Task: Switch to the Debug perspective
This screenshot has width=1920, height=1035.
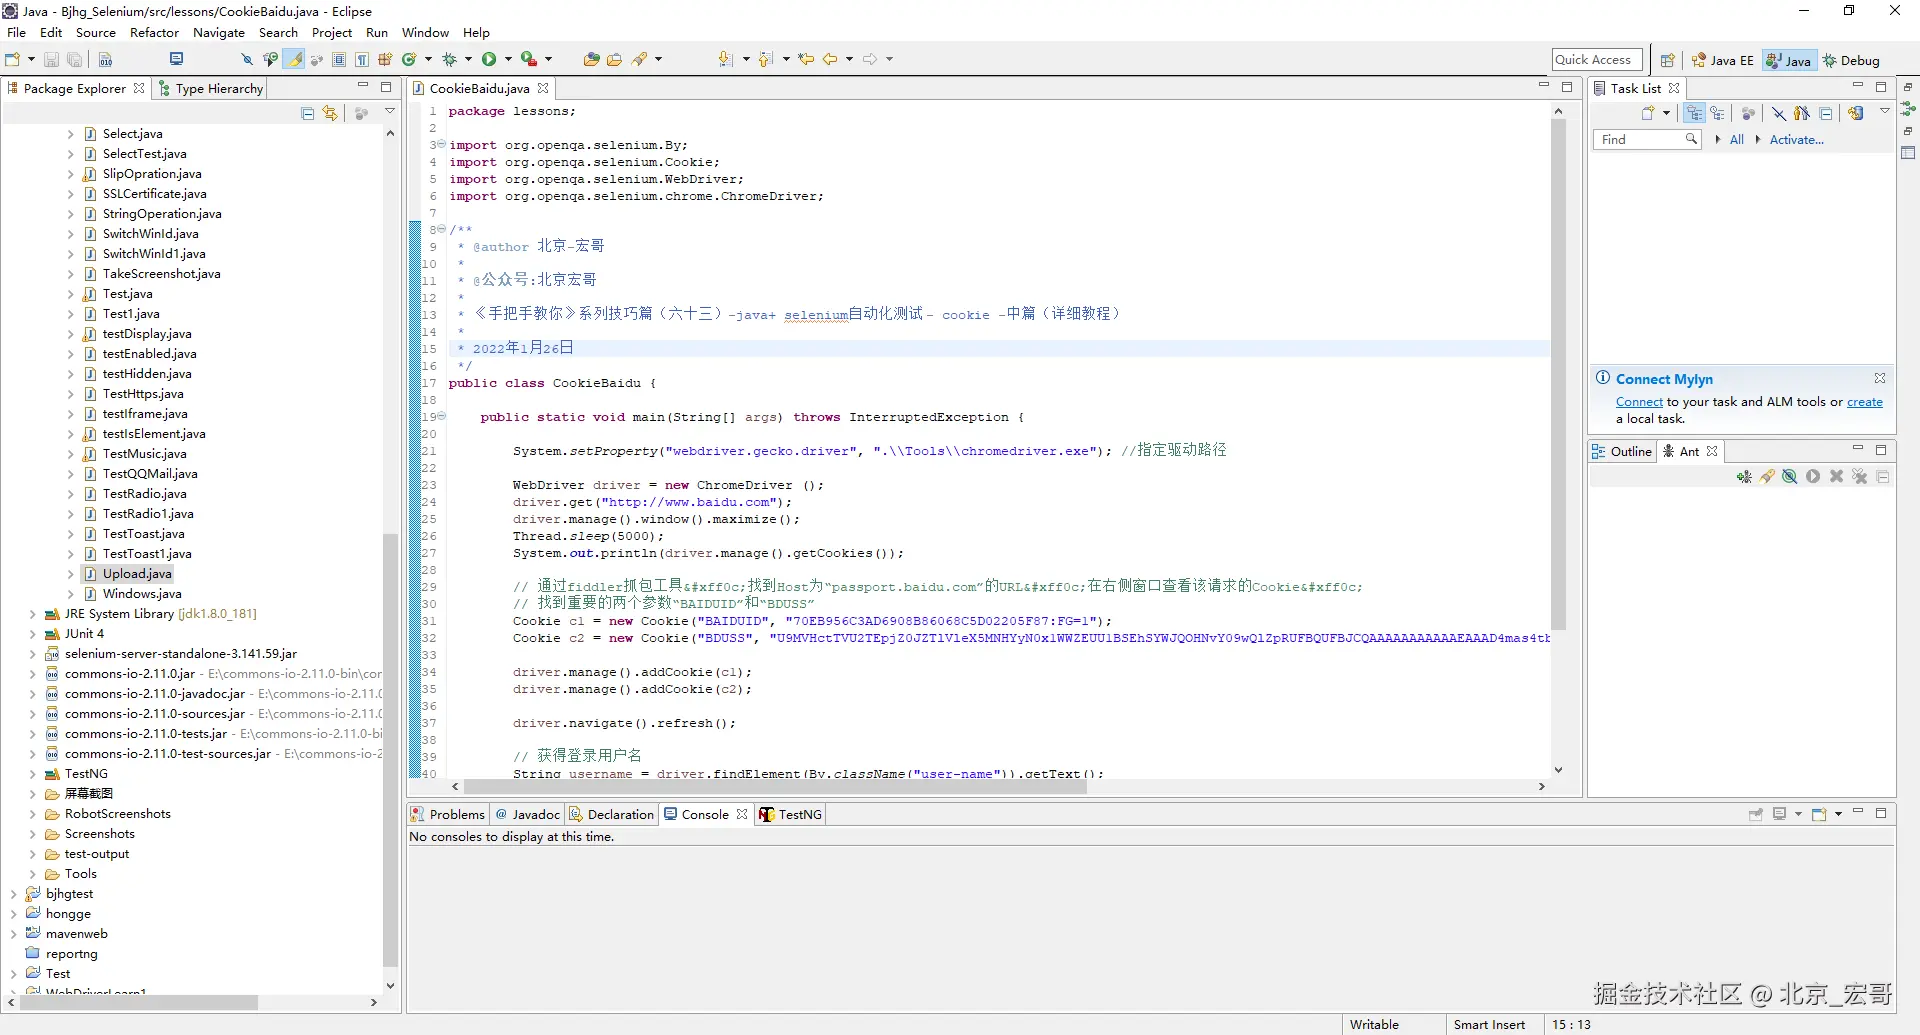Action: tap(1851, 60)
